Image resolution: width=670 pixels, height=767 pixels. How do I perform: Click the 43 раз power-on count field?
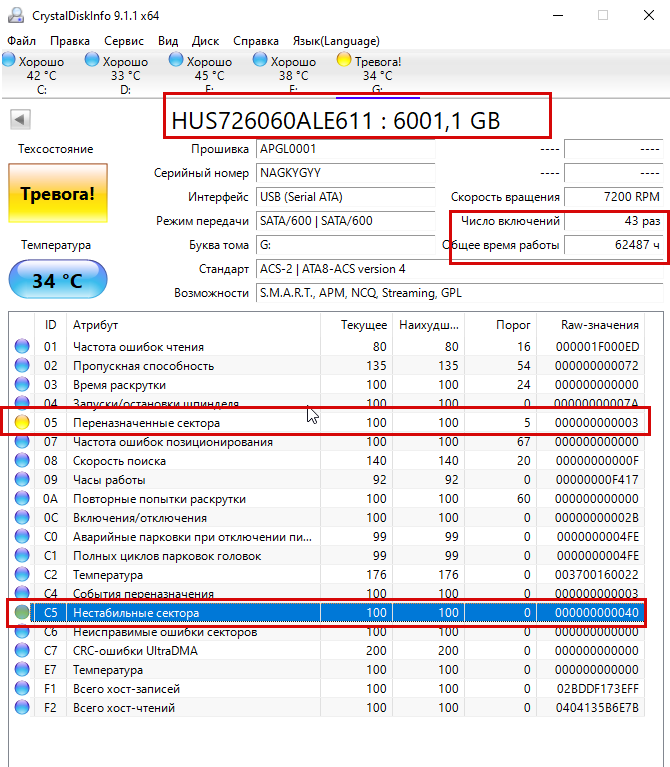[614, 221]
